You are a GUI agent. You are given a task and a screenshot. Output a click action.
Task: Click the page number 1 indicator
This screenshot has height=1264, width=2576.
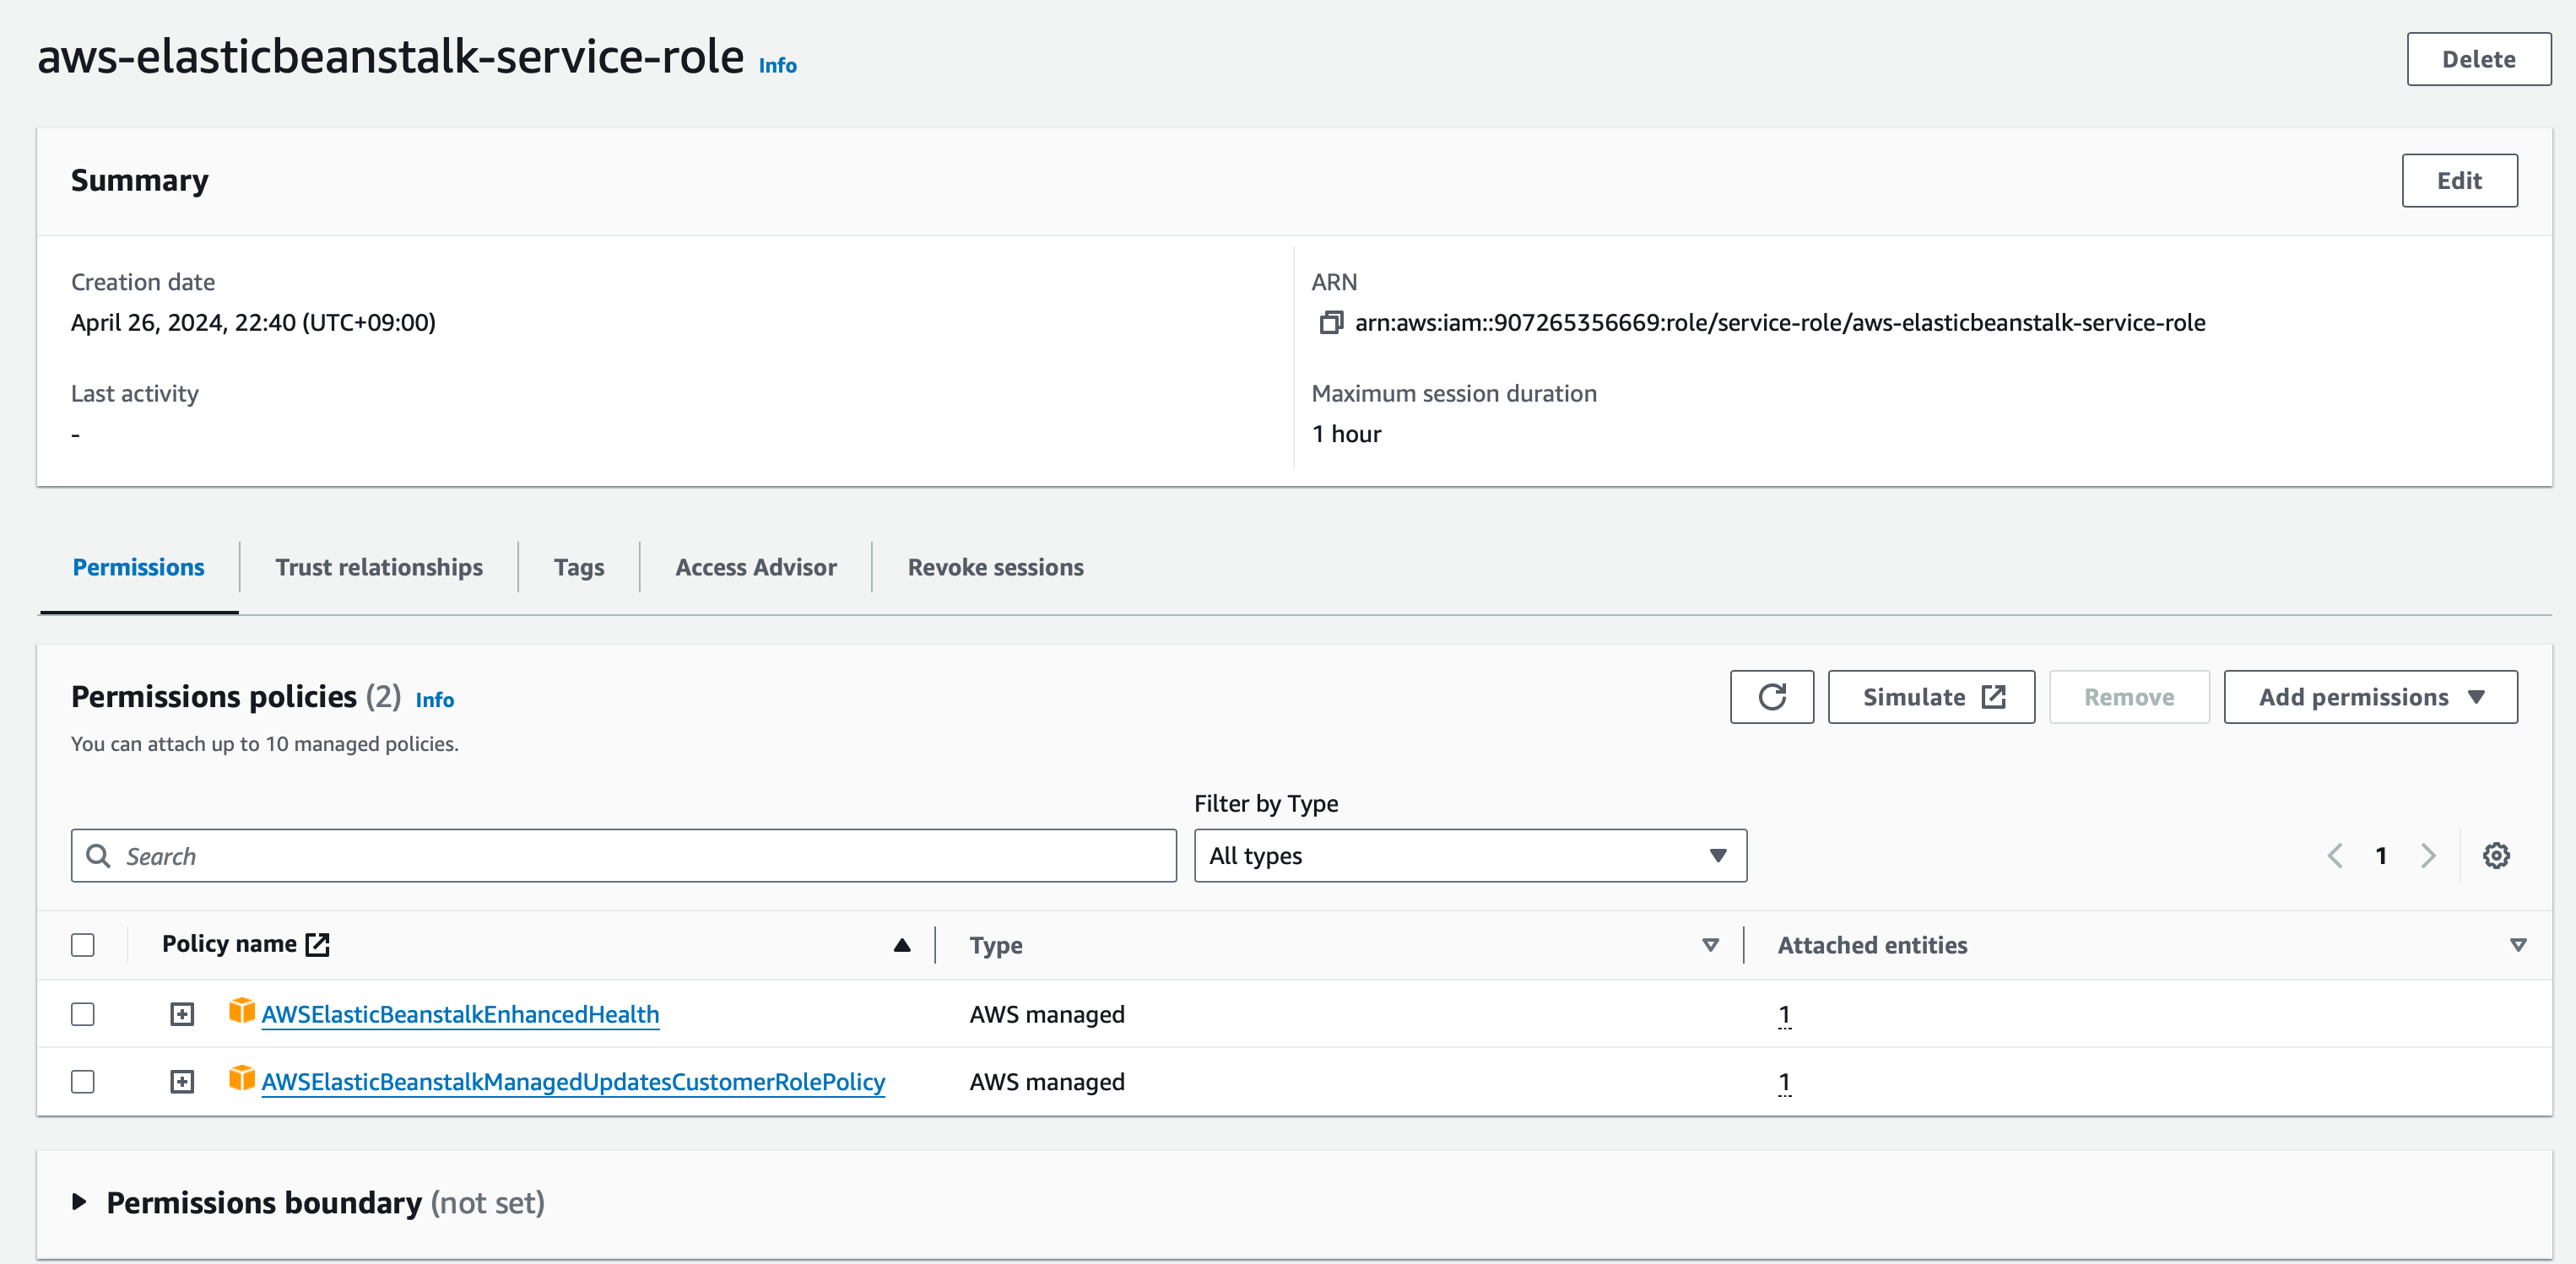(2381, 856)
